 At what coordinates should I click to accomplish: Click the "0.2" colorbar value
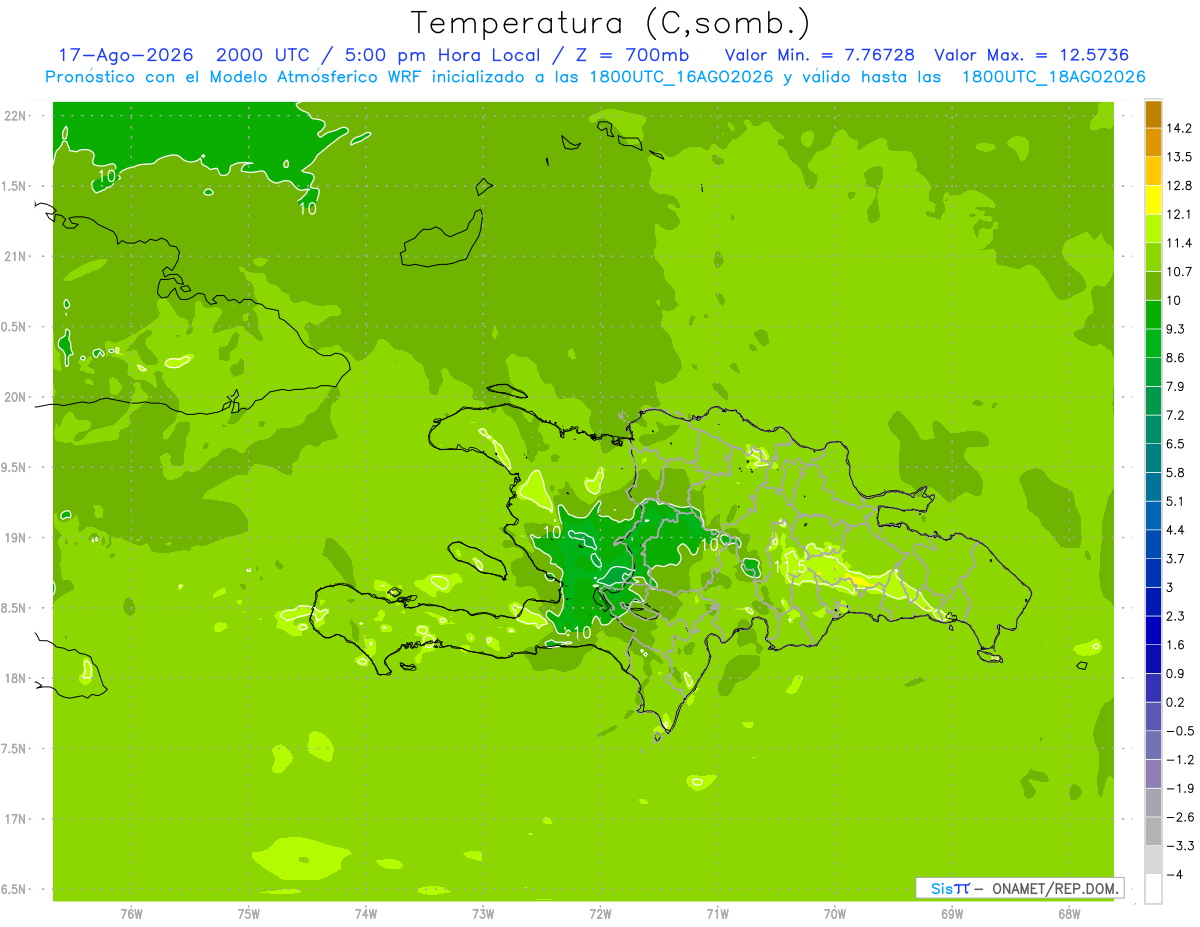(x=1175, y=702)
